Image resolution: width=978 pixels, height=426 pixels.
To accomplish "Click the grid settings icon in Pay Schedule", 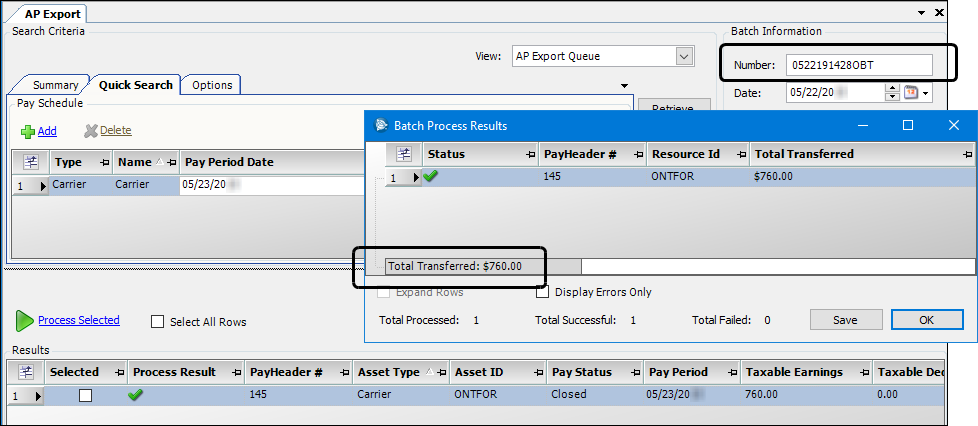I will (x=30, y=162).
